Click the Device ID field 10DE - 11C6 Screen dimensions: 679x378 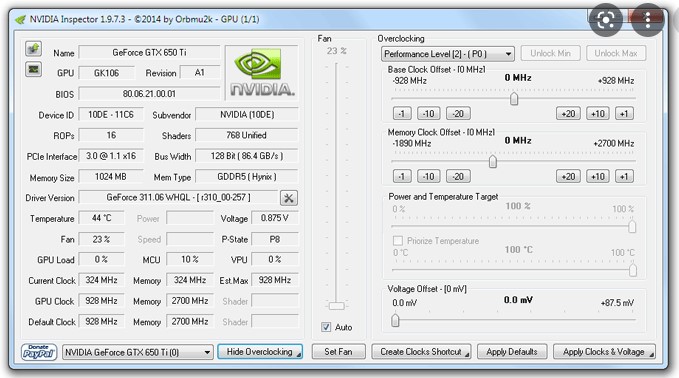pos(111,115)
